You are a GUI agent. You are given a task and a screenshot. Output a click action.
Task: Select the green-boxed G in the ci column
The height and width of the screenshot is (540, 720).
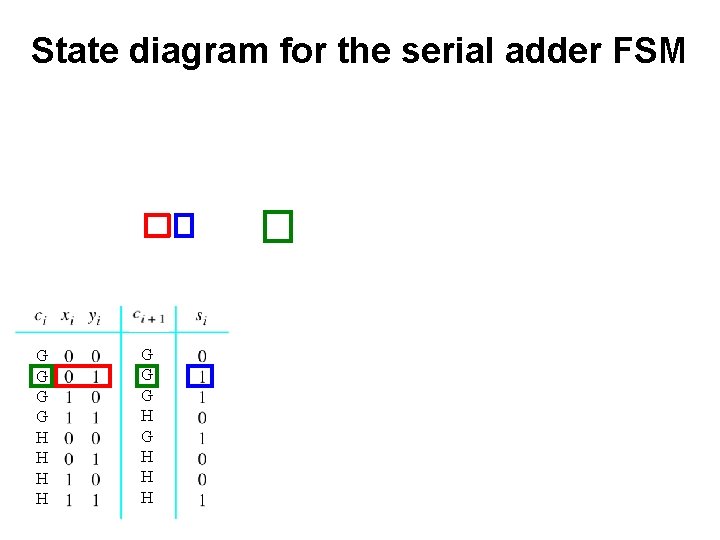[x=42, y=376]
